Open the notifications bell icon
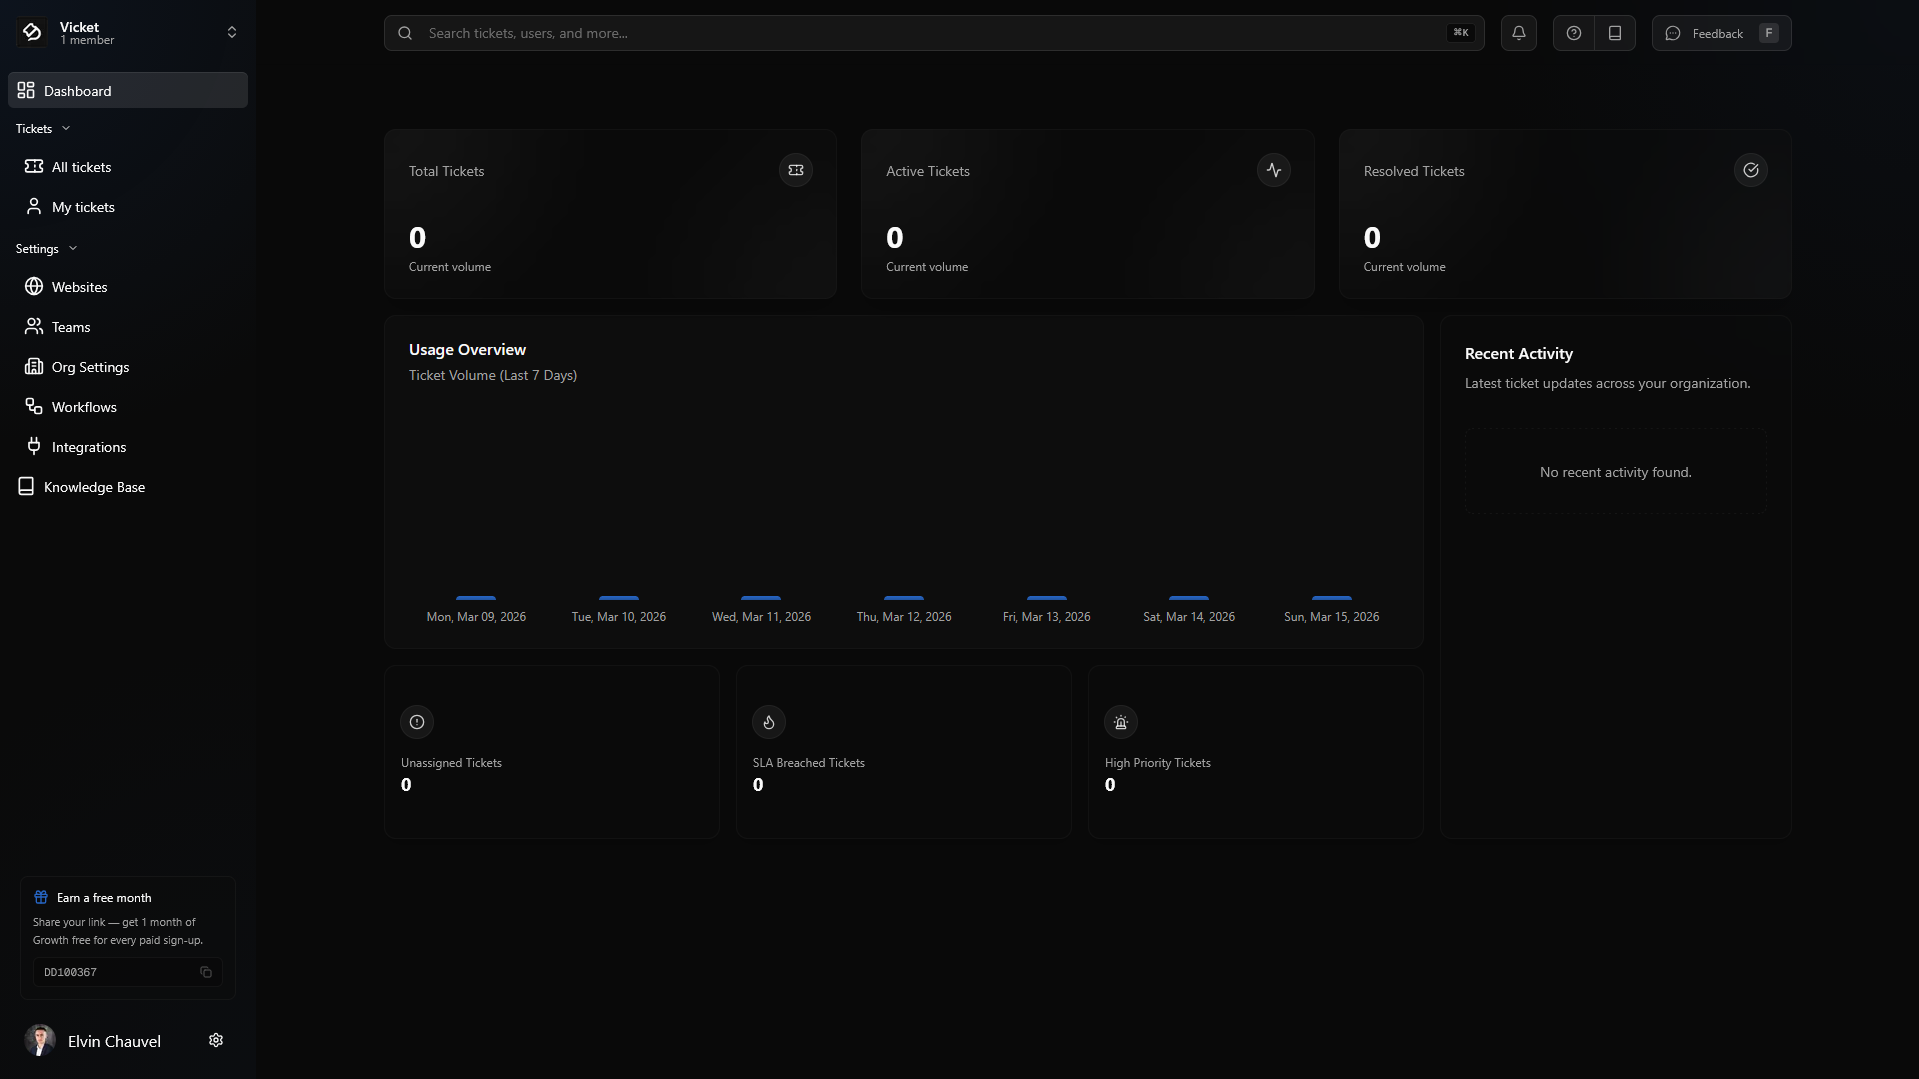This screenshot has height=1079, width=1919. pyautogui.click(x=1519, y=32)
